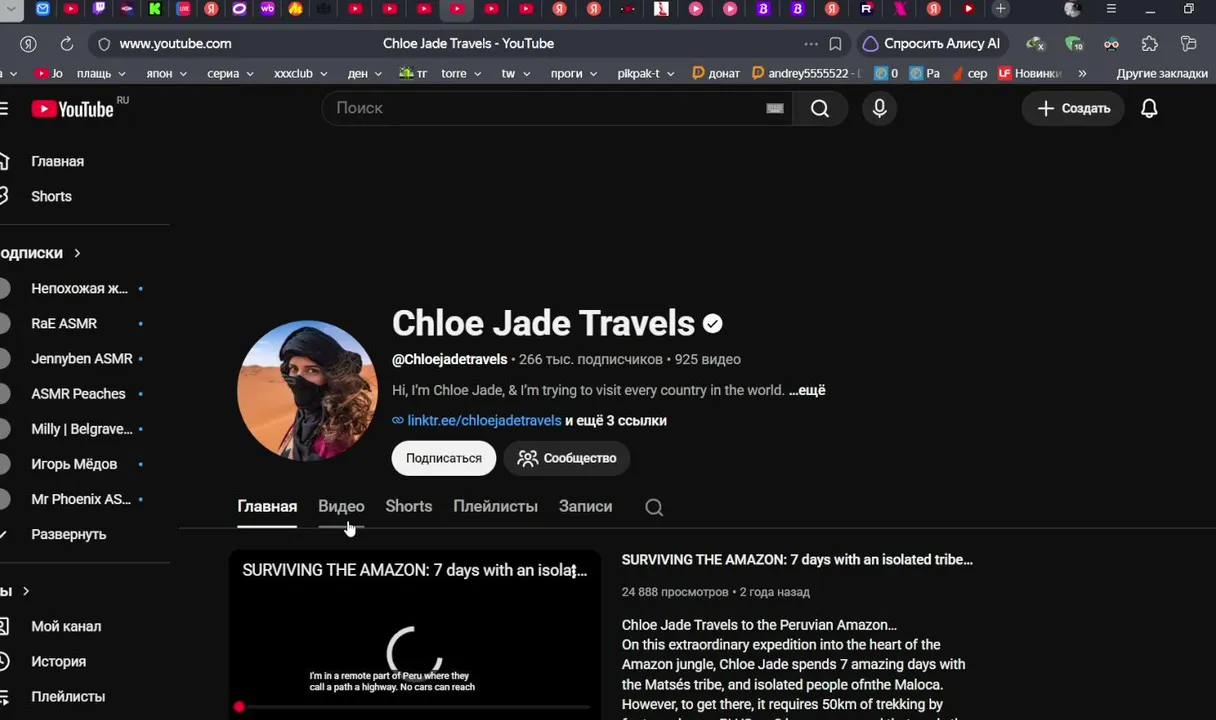Open the YouTube home logo
The width and height of the screenshot is (1216, 720).
[73, 109]
